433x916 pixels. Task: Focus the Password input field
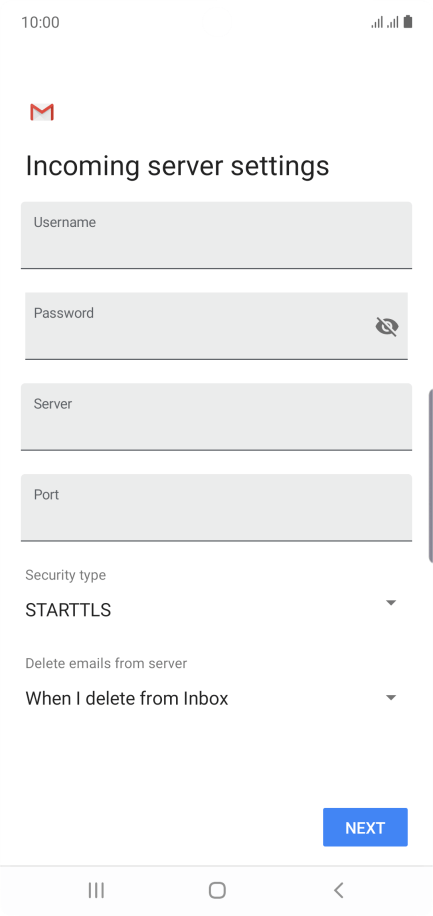click(x=216, y=326)
